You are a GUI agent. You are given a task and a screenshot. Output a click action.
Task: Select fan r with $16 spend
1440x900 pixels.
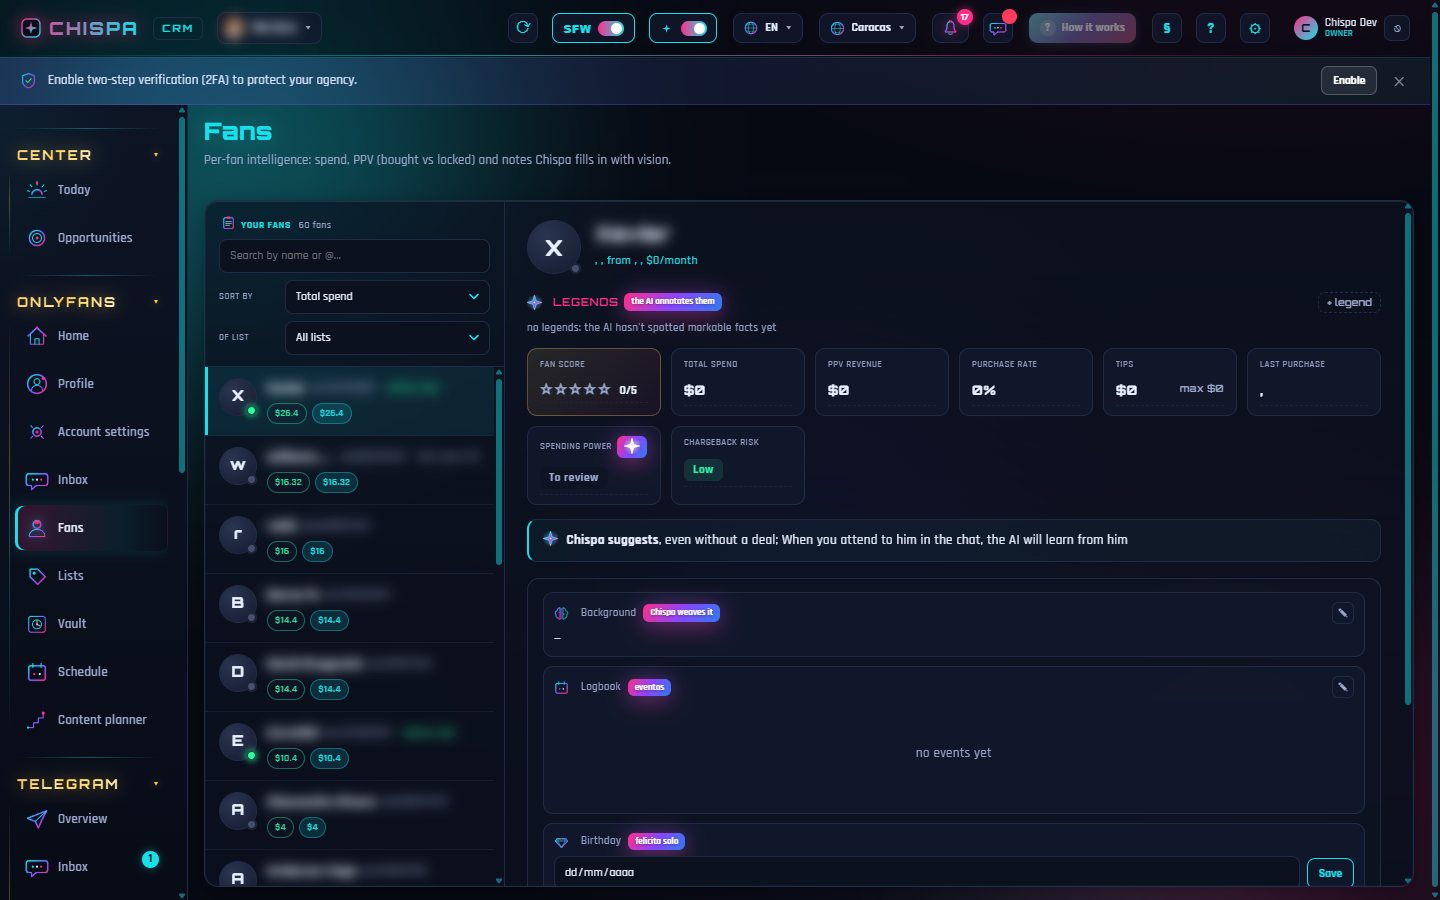(x=350, y=539)
